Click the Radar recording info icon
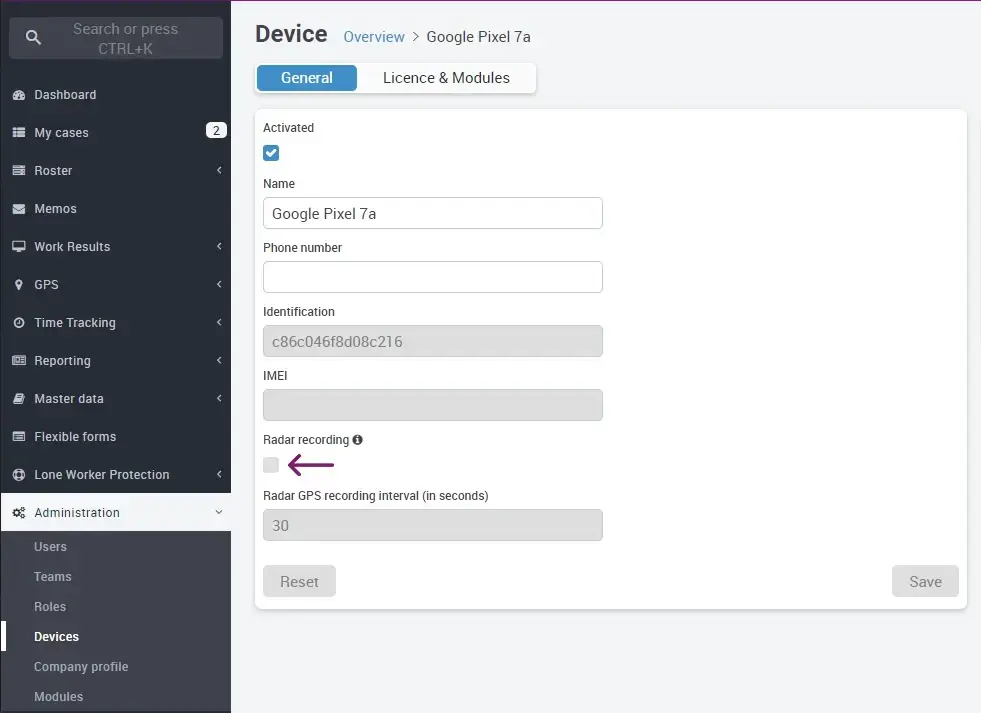 (x=358, y=439)
